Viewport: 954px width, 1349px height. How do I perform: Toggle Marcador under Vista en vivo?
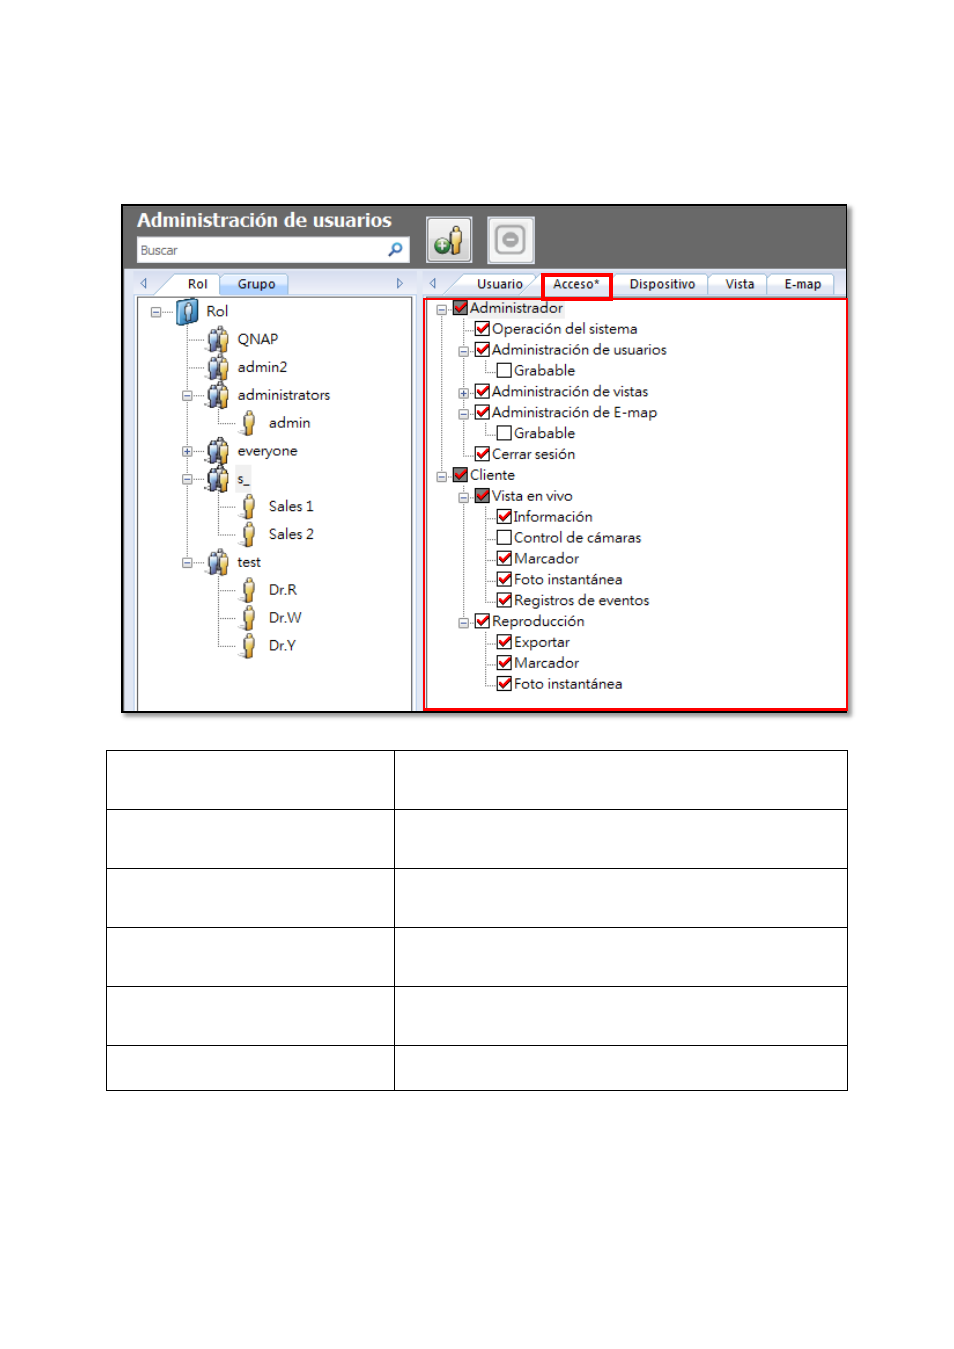[504, 559]
